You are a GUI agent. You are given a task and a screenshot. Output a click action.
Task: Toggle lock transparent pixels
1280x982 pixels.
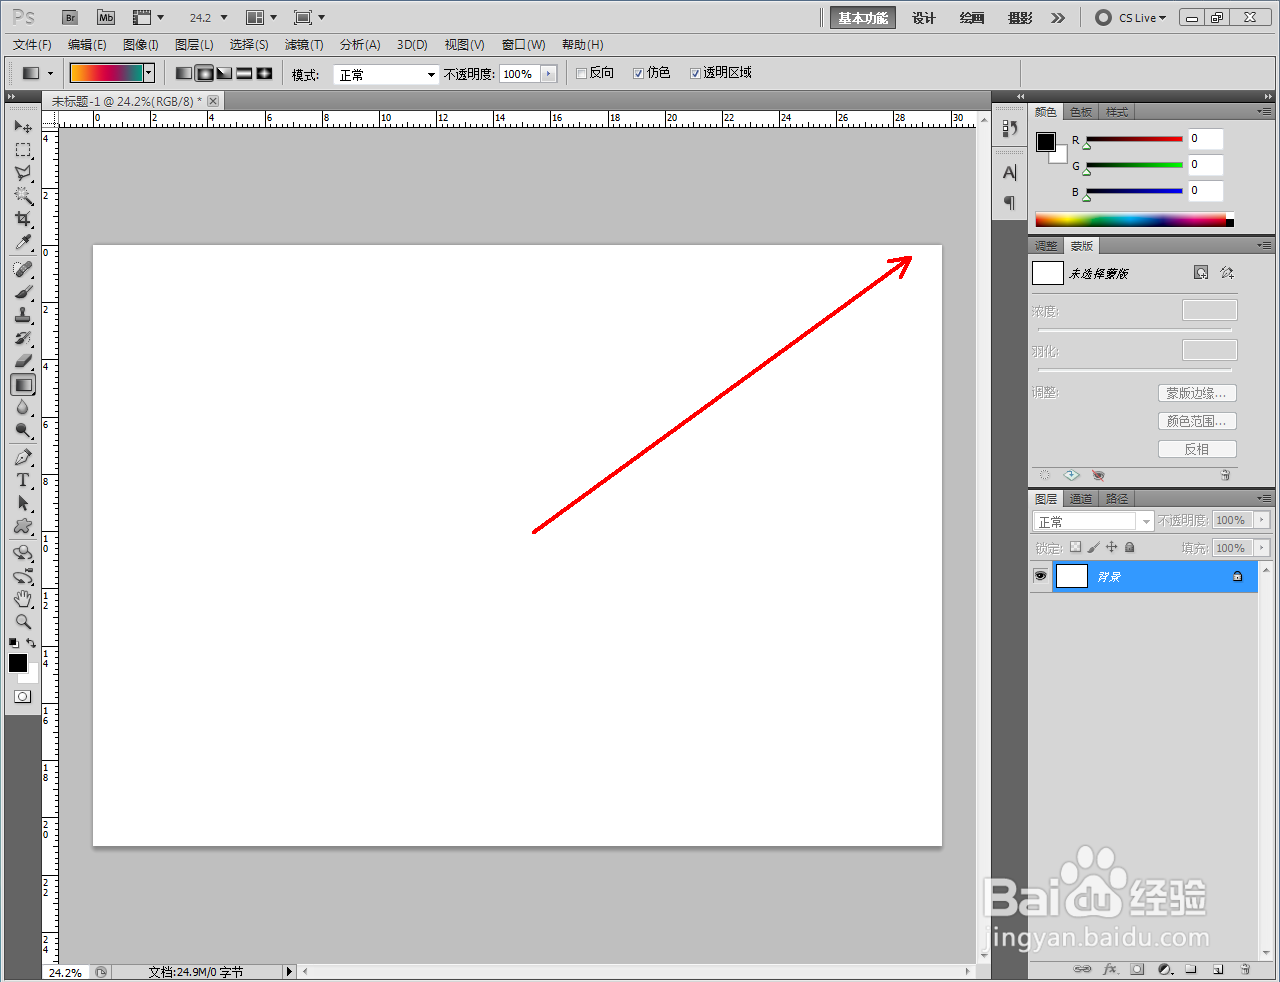point(1075,547)
